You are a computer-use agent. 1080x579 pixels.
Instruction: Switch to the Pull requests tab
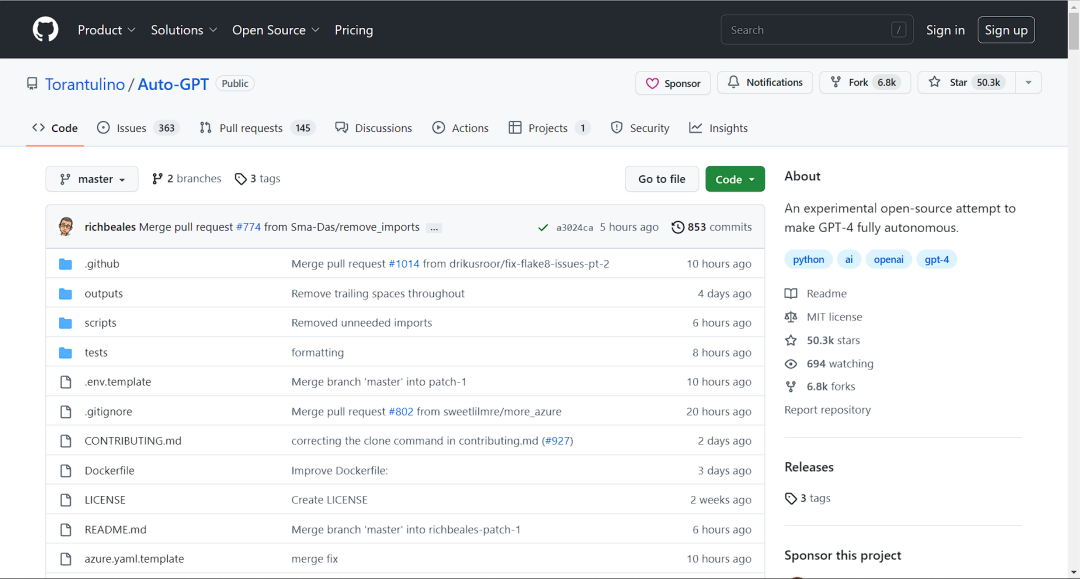click(x=256, y=128)
